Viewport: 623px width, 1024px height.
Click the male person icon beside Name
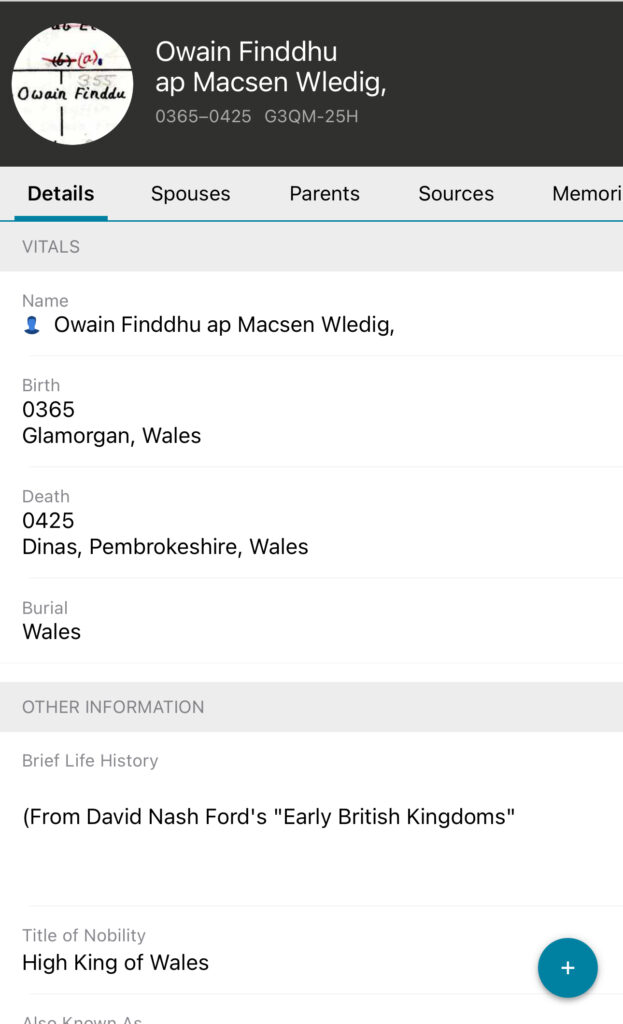click(32, 325)
